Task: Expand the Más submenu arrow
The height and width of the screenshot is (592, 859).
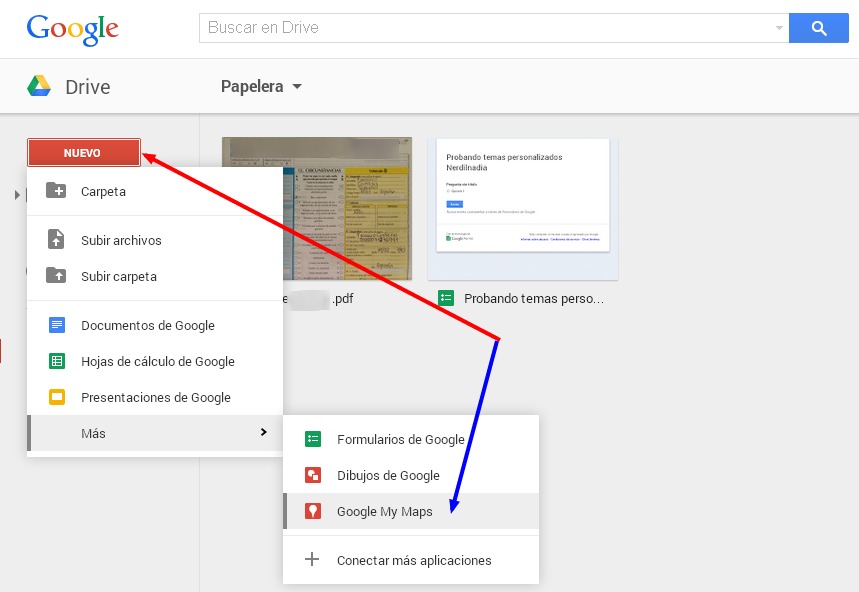Action: 264,432
